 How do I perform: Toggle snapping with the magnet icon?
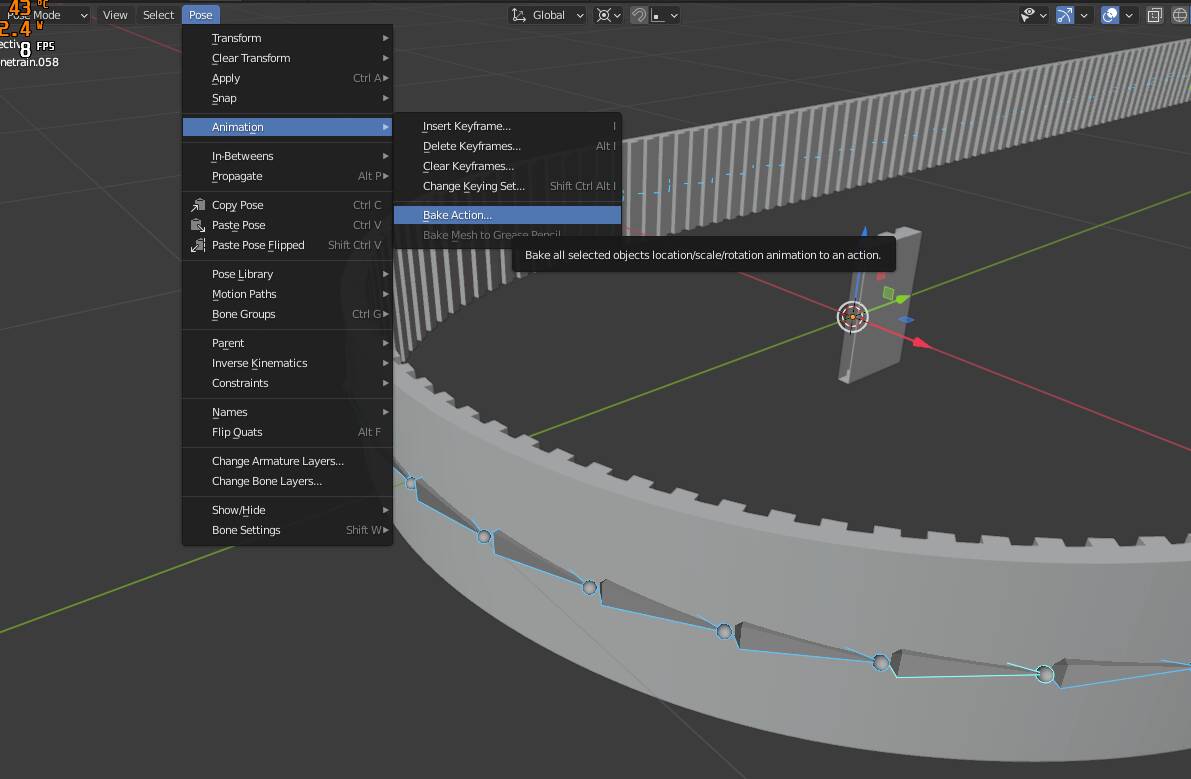point(639,15)
